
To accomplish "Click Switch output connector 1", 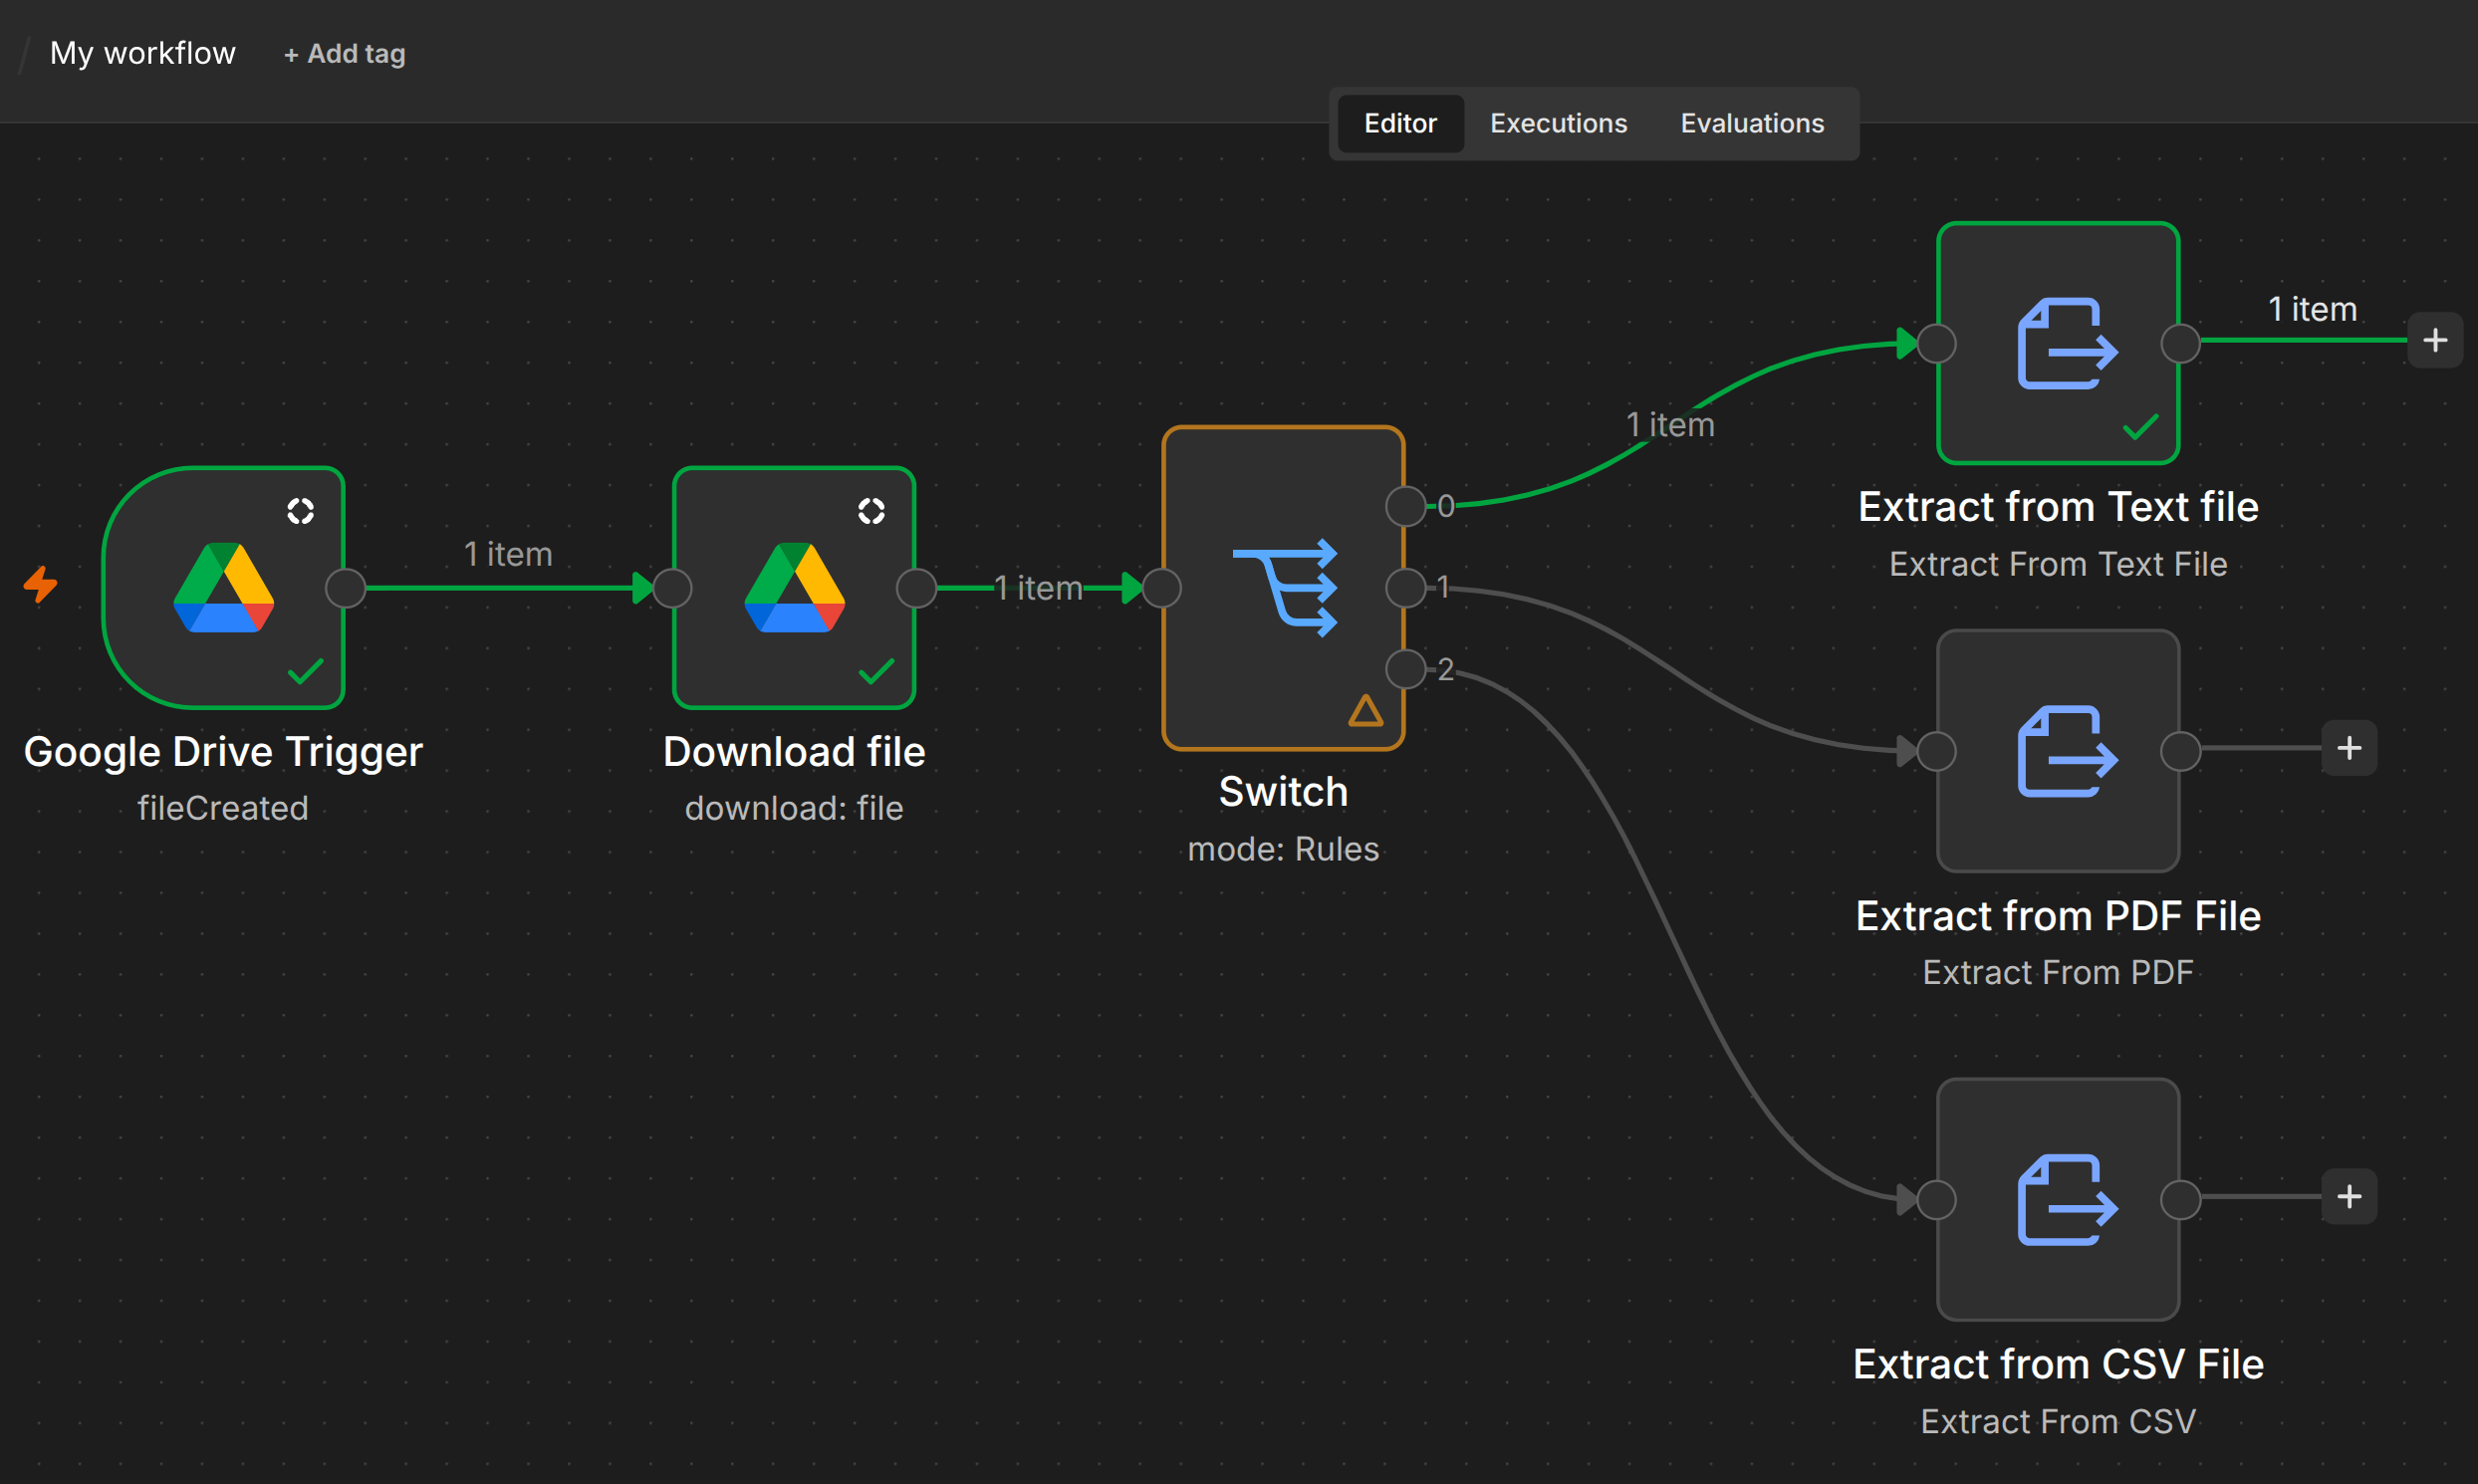I will pos(1406,588).
